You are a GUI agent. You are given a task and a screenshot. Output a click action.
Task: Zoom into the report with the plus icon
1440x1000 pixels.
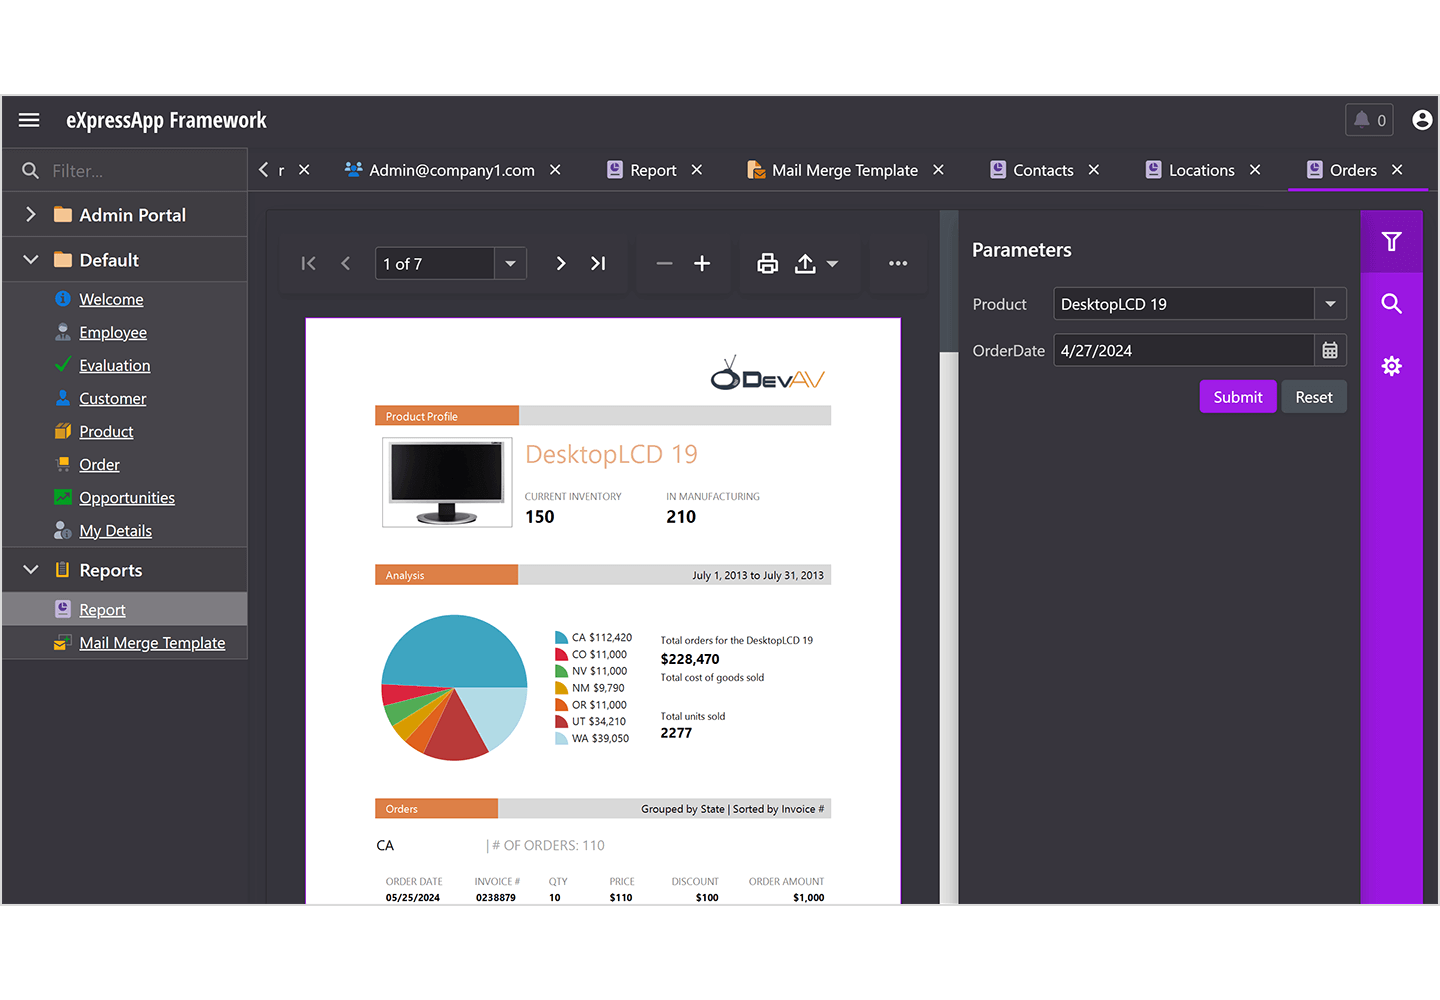pyautogui.click(x=702, y=263)
